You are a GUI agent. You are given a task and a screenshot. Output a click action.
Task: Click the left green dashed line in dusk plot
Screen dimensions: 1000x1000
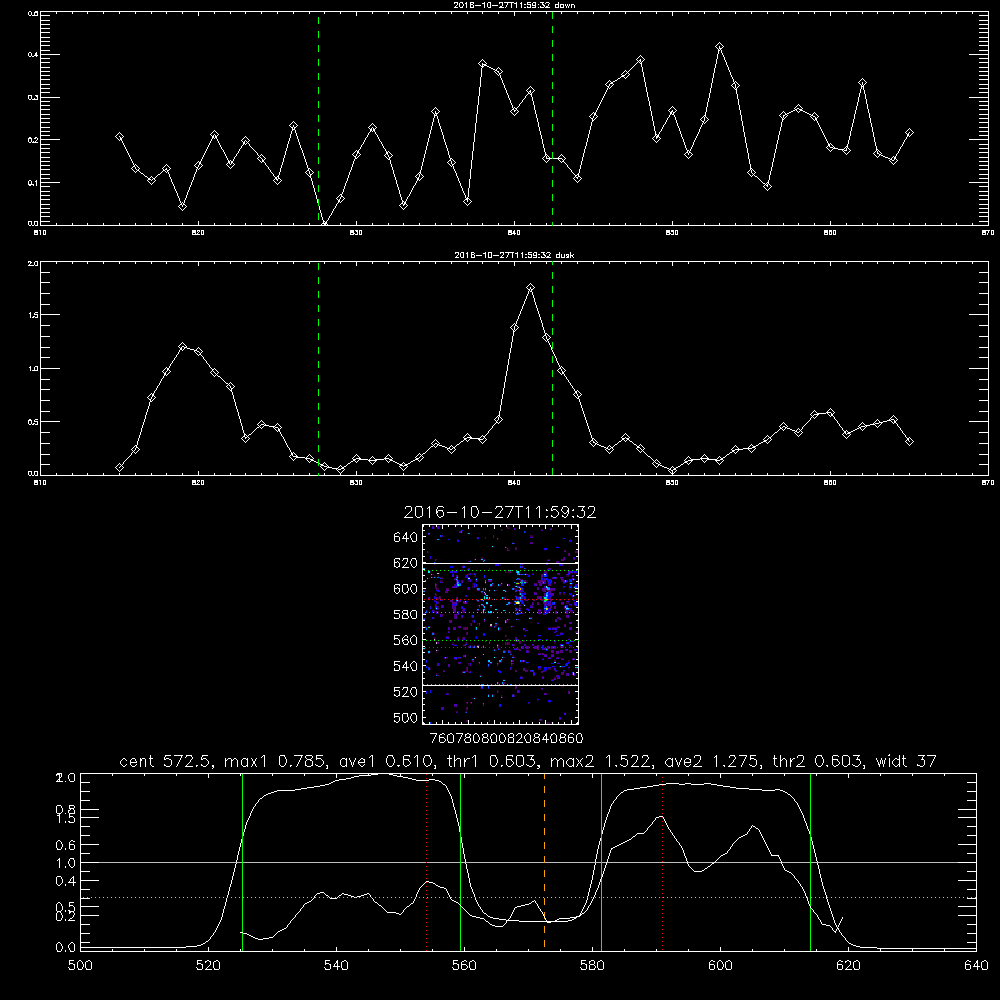(318, 369)
